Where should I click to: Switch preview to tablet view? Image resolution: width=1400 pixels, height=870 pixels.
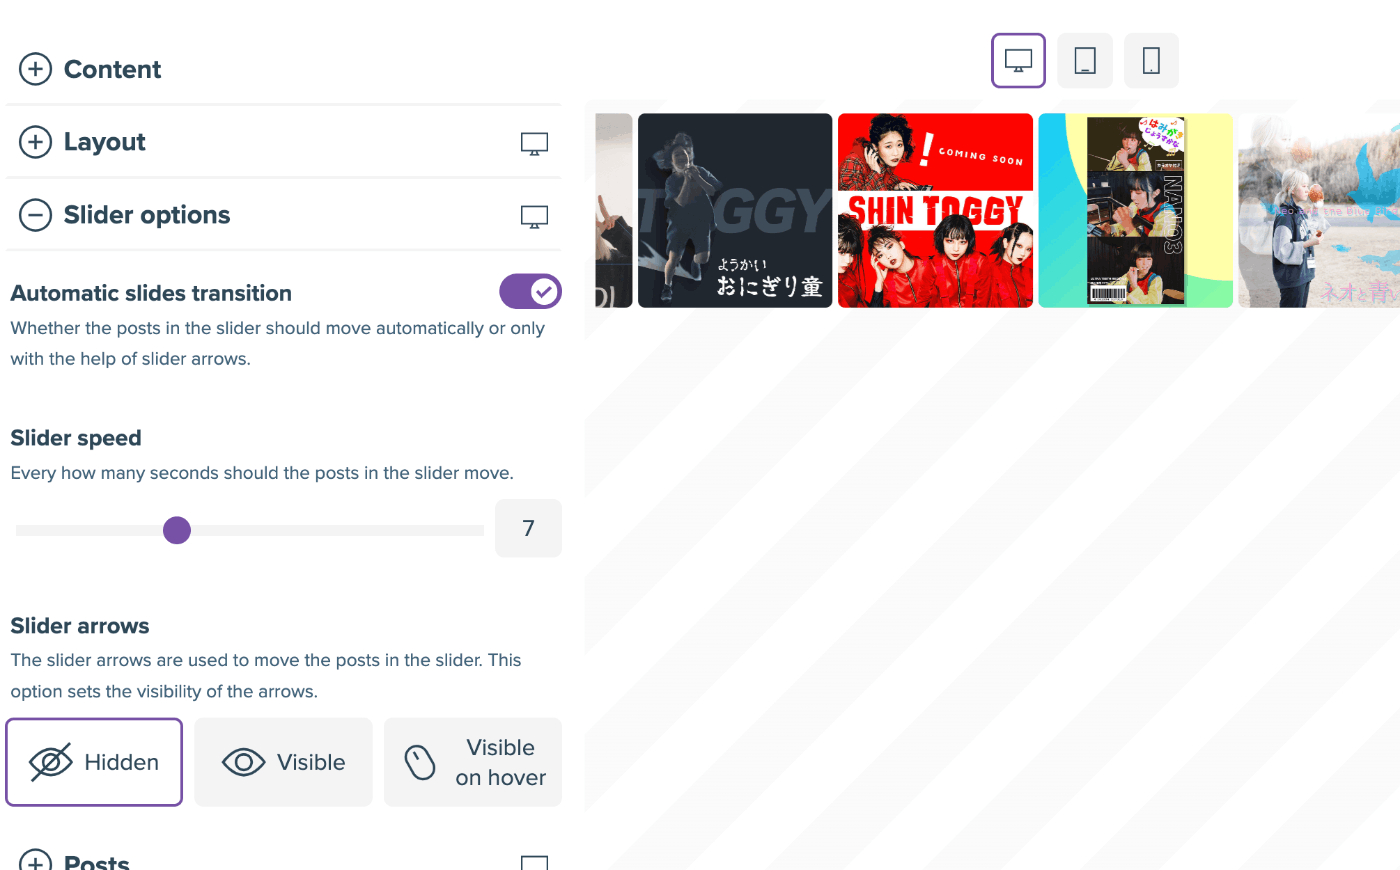(1085, 60)
